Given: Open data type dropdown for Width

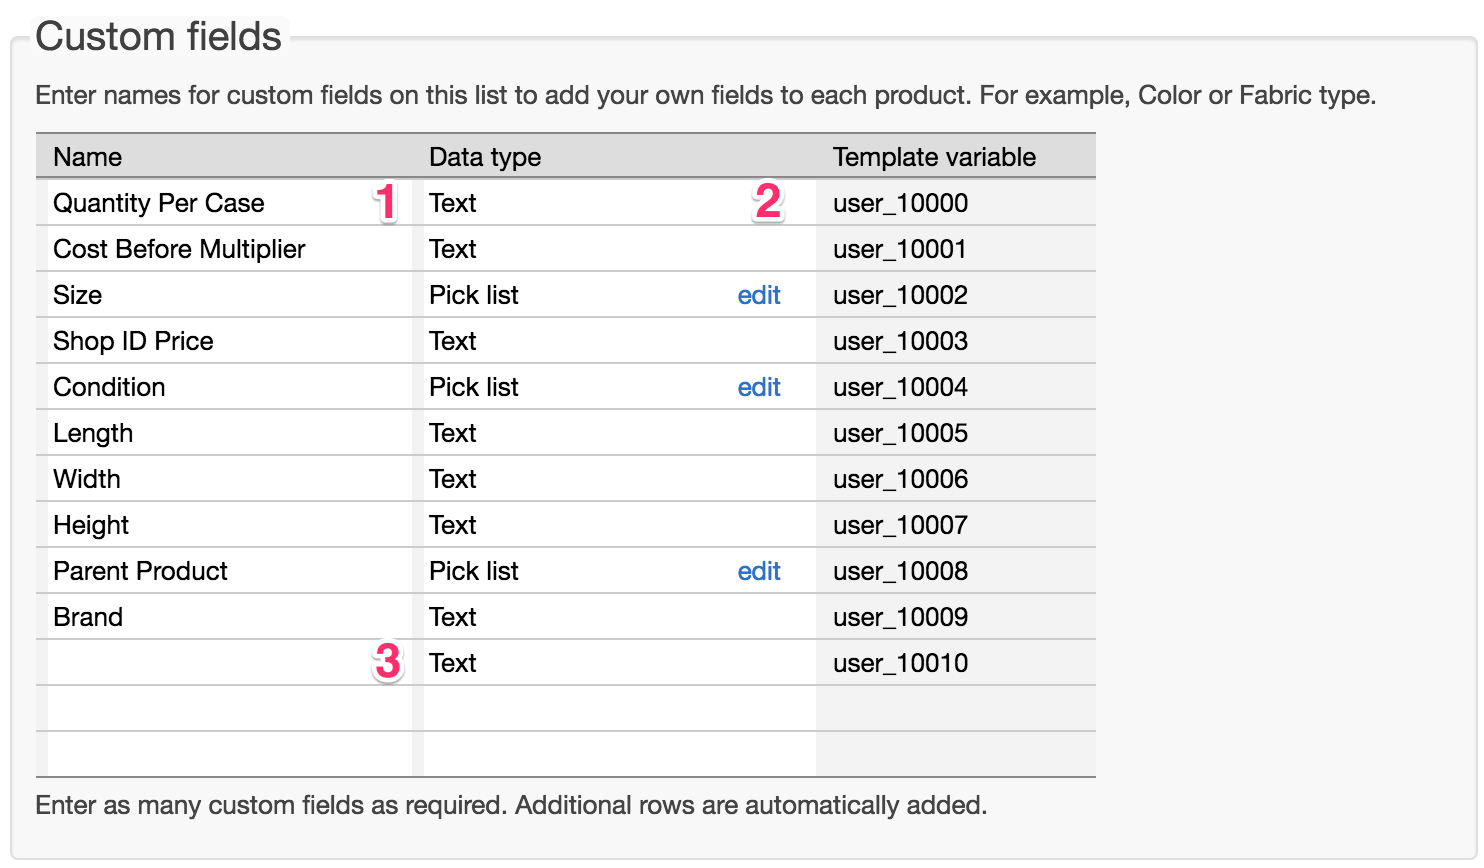Looking at the screenshot, I should (620, 479).
